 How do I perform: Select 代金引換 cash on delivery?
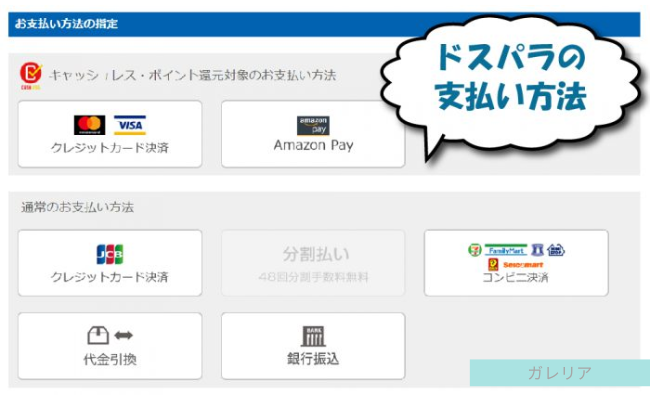point(110,346)
